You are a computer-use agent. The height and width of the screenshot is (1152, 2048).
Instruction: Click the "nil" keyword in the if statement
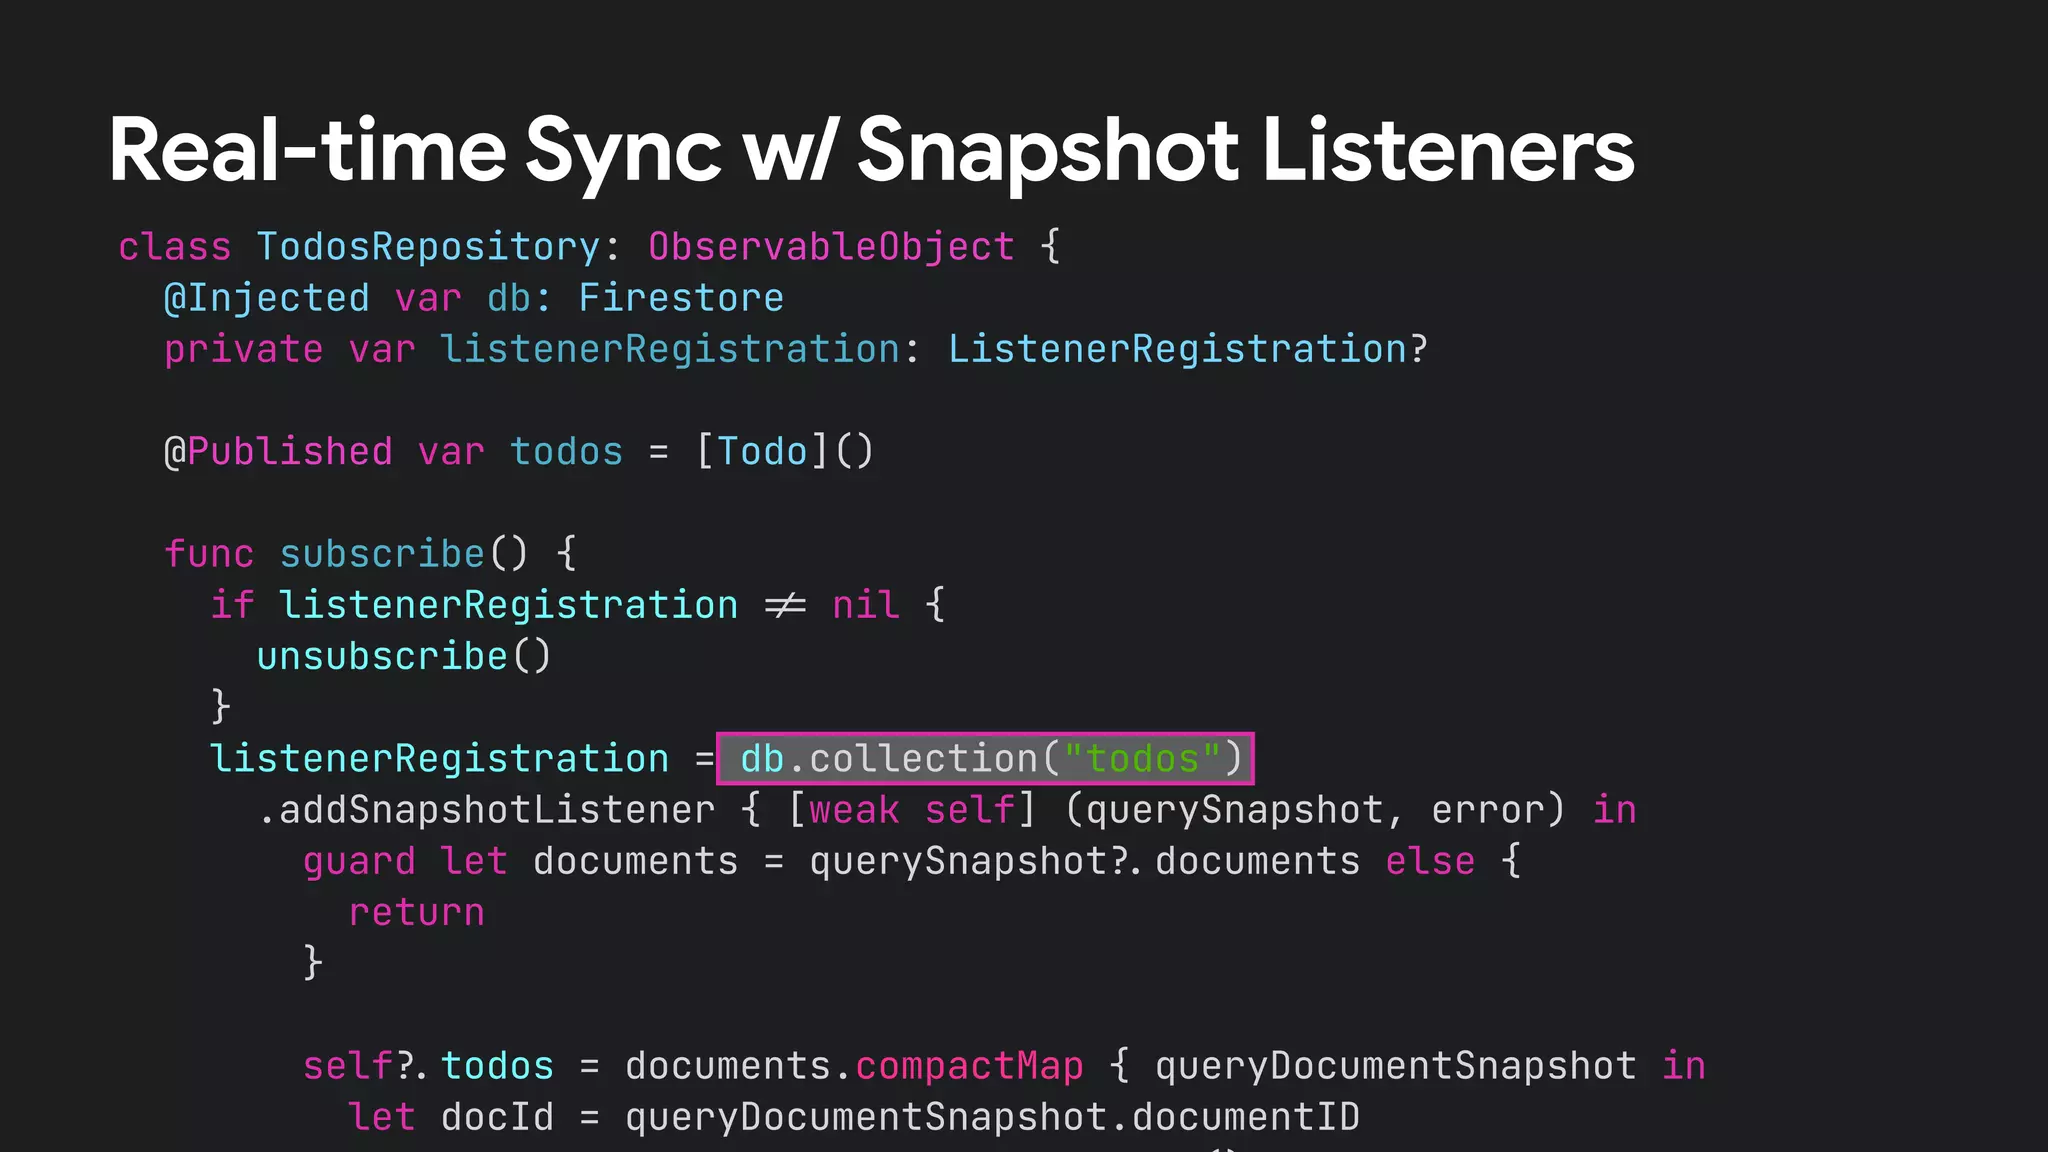tap(866, 605)
